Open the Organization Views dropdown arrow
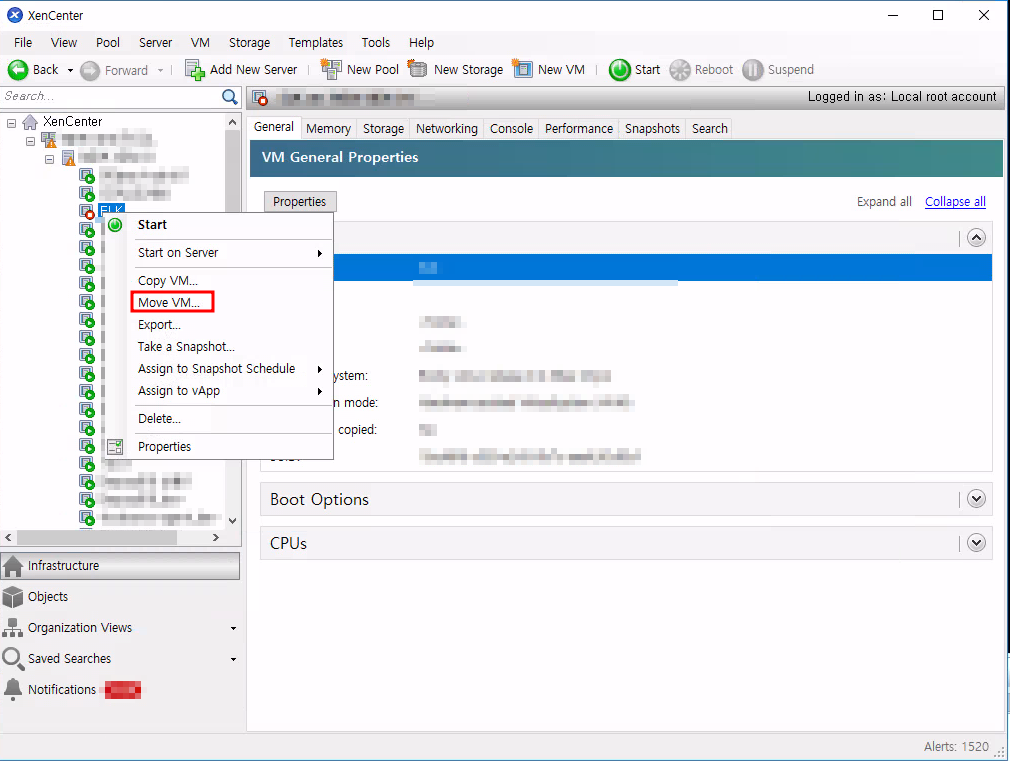This screenshot has height=761, width=1010. [x=233, y=628]
